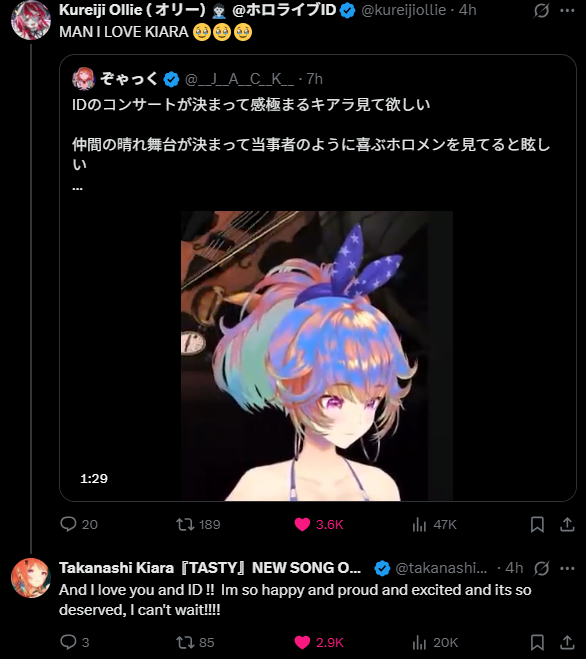Open Grok icon on Kiara's tweet
The width and height of the screenshot is (586, 659).
click(x=541, y=568)
